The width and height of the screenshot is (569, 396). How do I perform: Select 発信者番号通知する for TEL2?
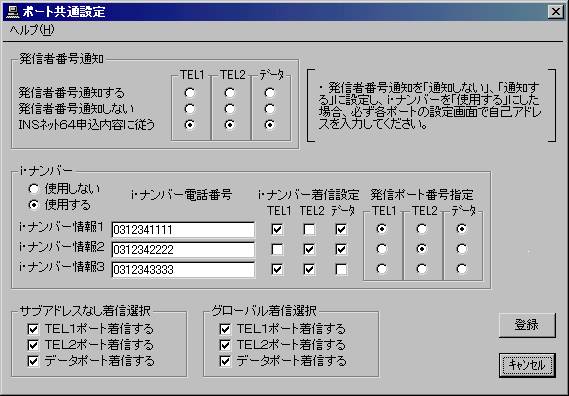[229, 93]
